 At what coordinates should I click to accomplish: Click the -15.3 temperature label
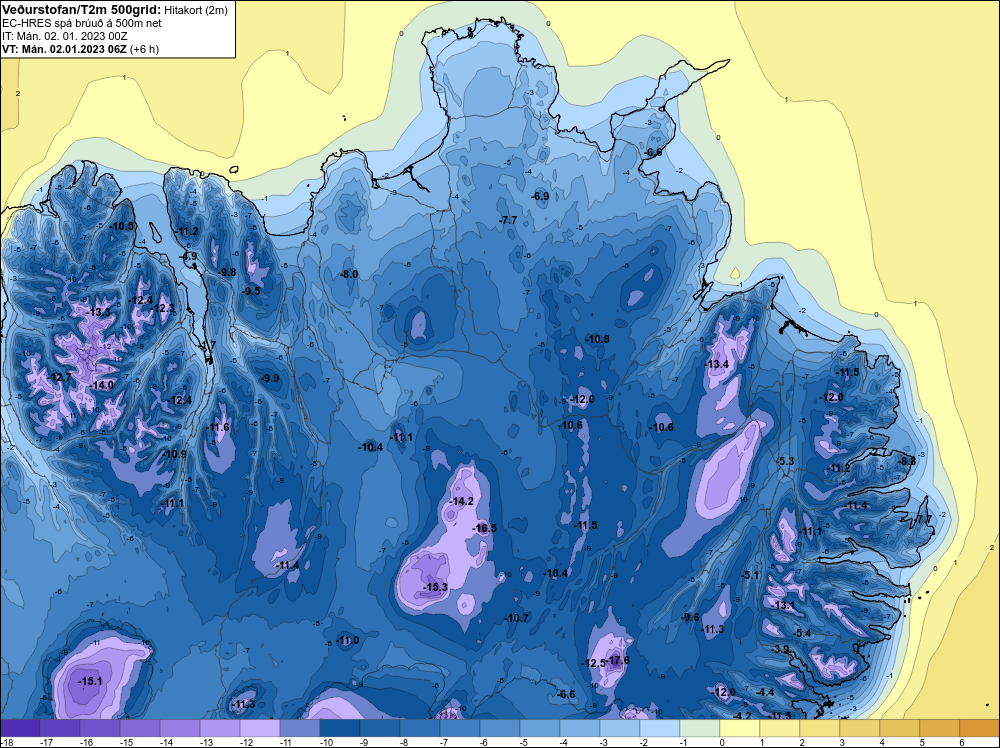click(436, 587)
